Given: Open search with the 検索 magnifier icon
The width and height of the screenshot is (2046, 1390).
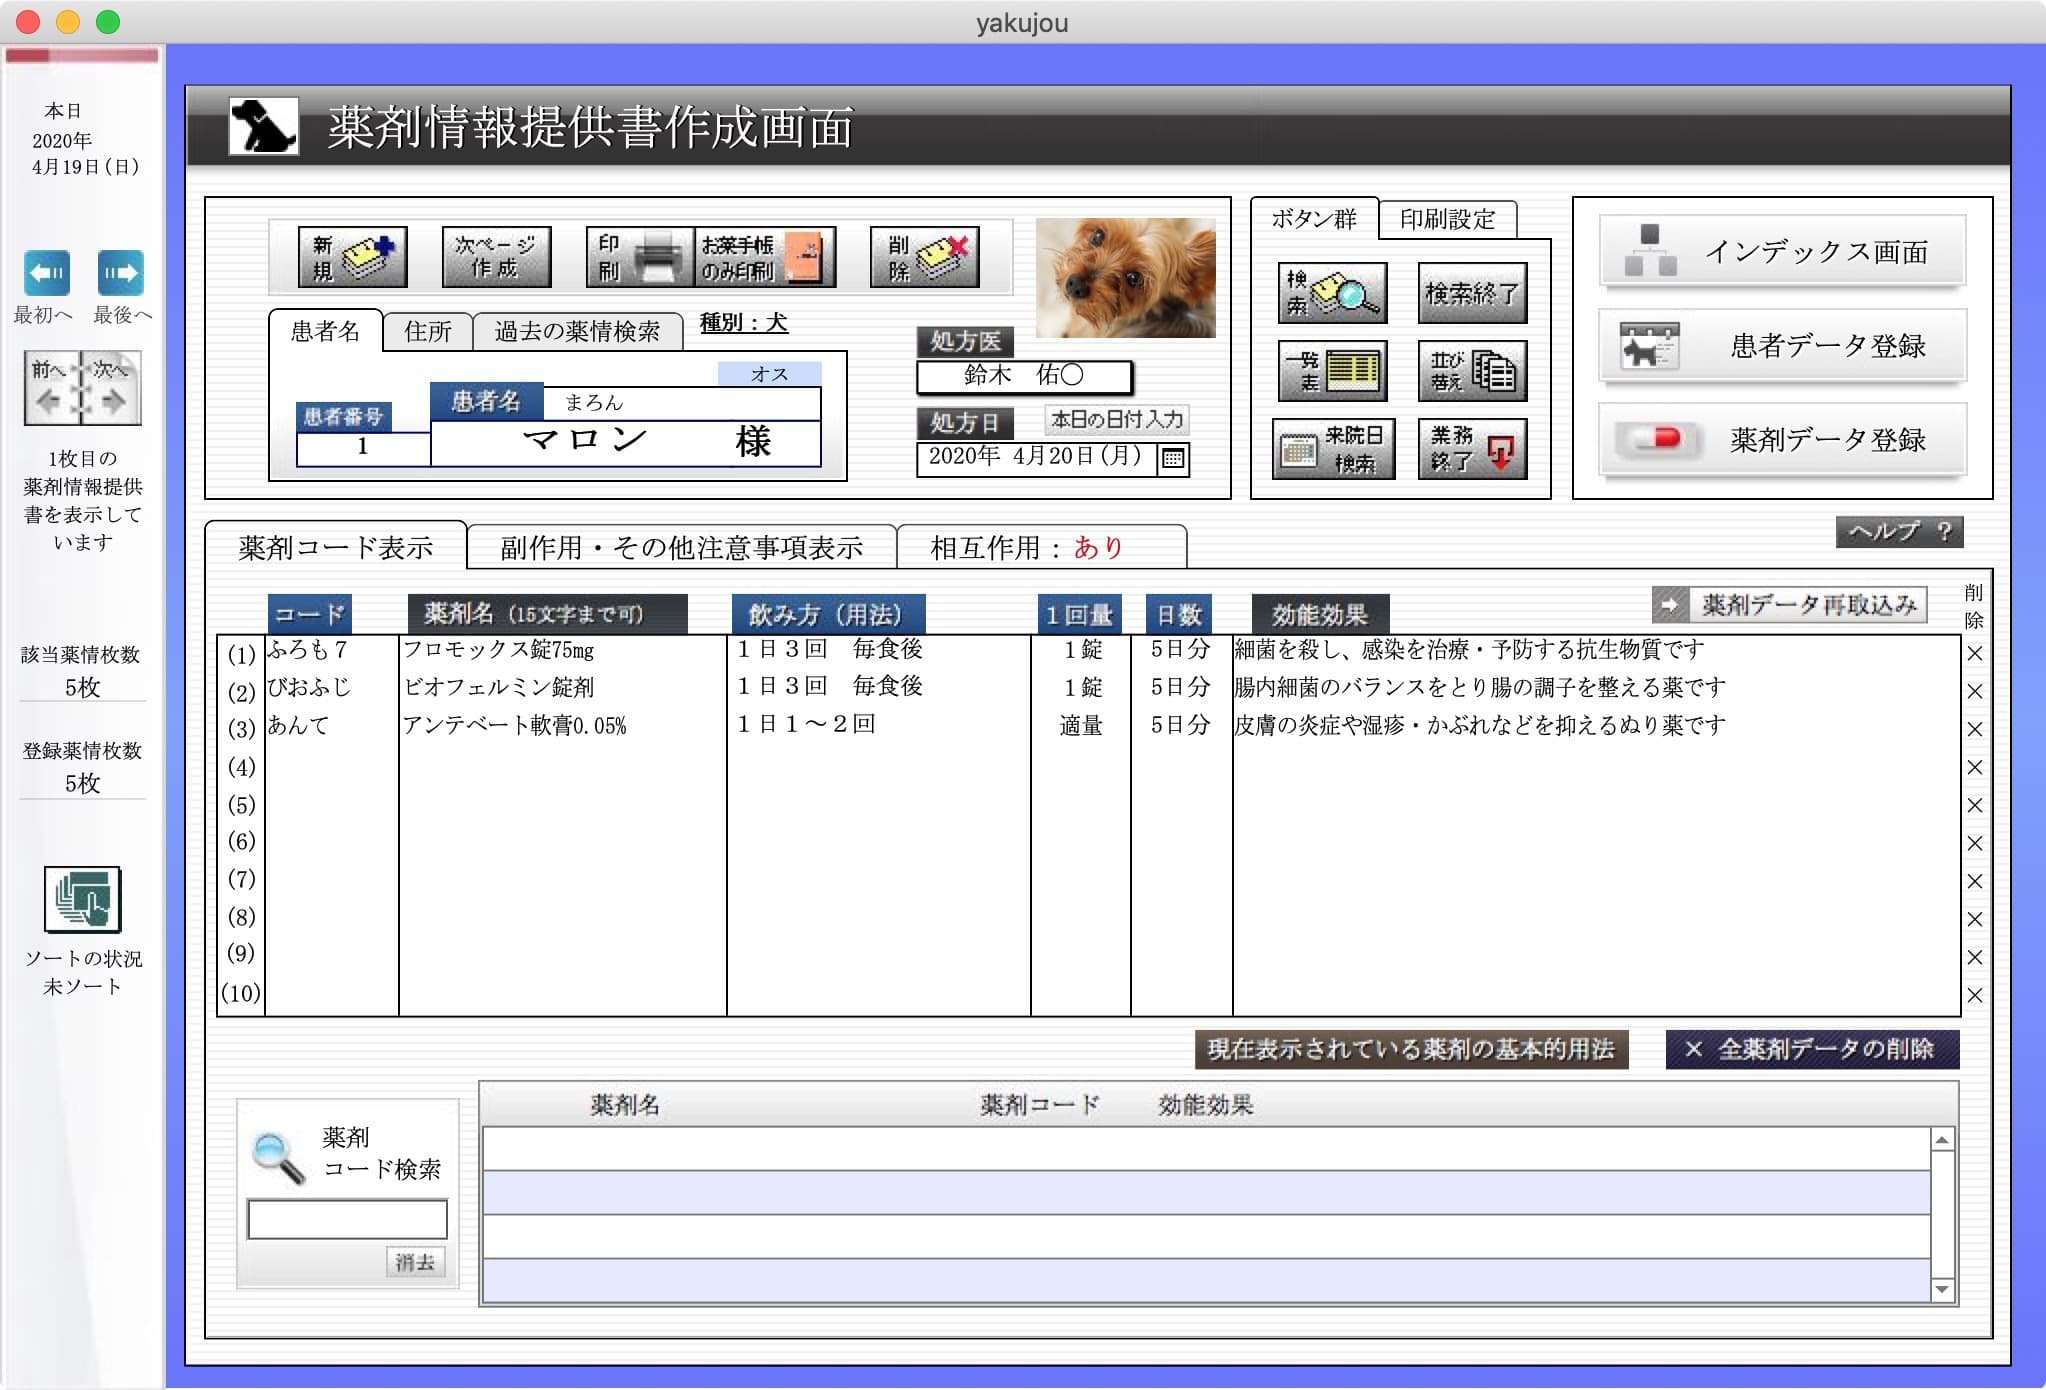Looking at the screenshot, I should click(x=1334, y=294).
